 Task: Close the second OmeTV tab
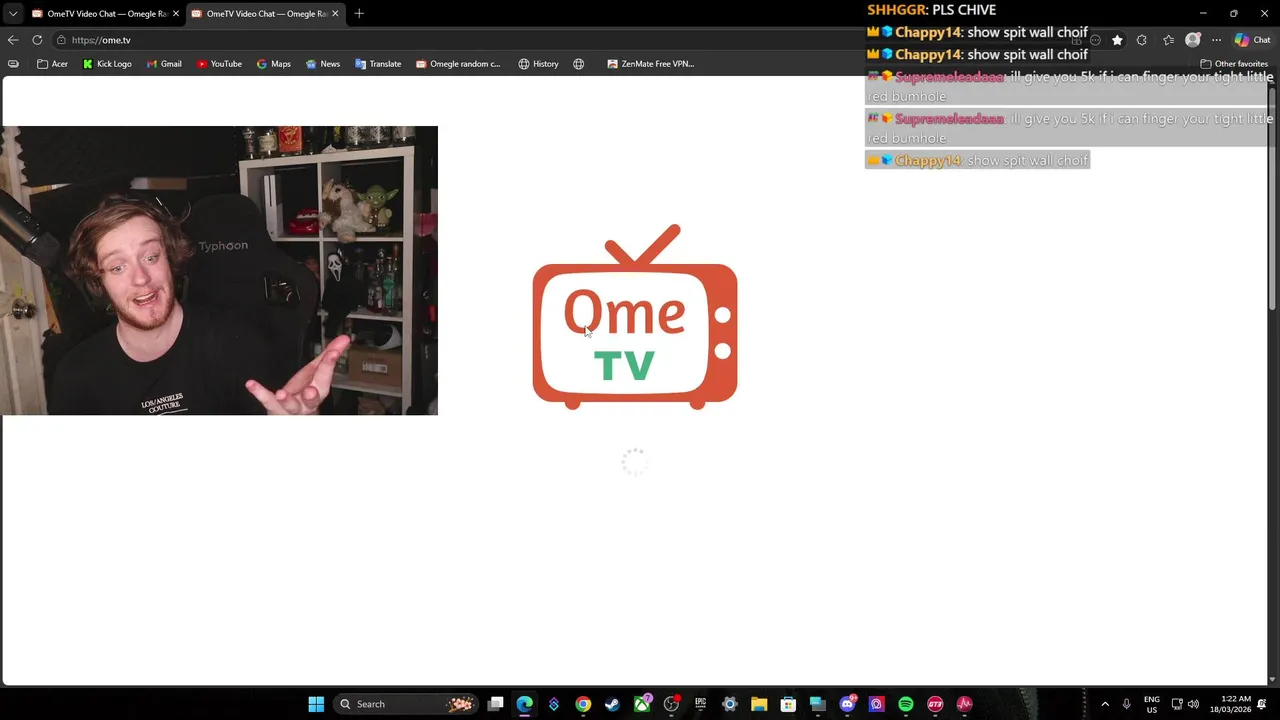coord(335,14)
